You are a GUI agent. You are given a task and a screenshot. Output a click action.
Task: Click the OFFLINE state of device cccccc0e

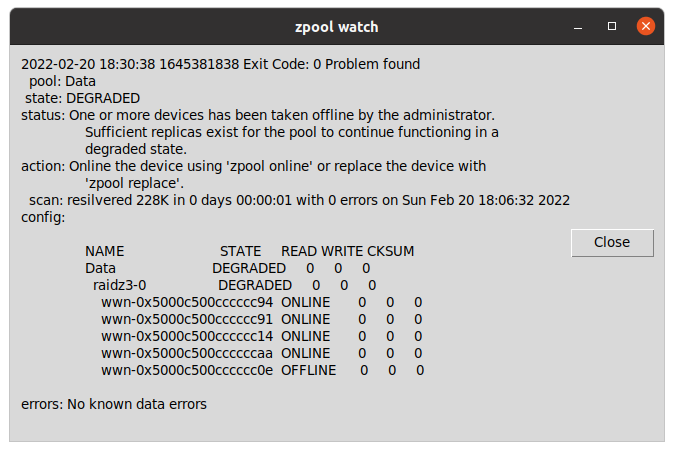(309, 371)
